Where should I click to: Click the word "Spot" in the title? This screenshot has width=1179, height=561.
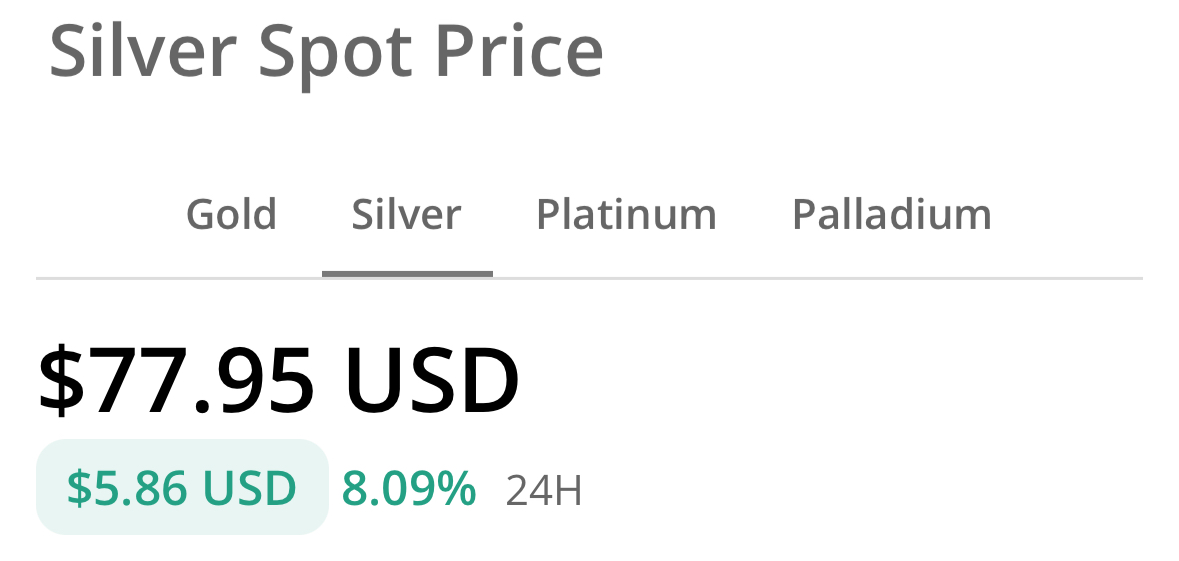pos(334,52)
